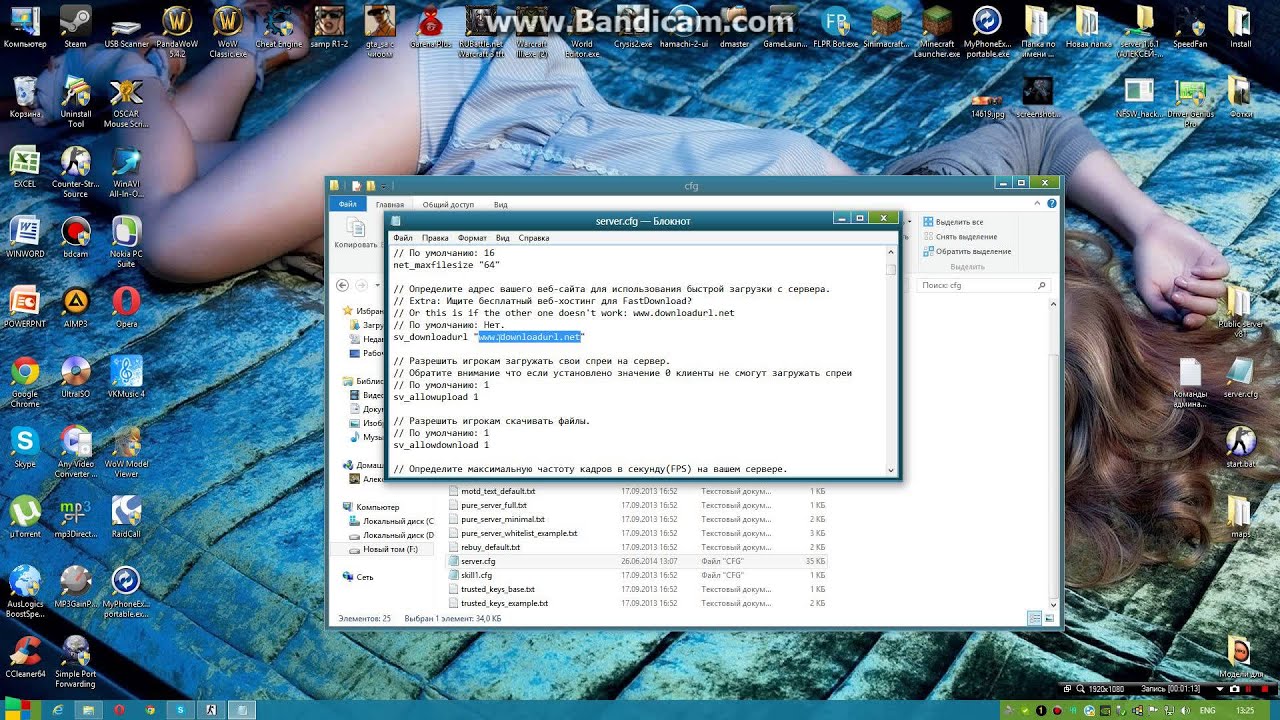Select file trusted_keys_example.txt
1280x720 pixels.
pyautogui.click(x=504, y=603)
